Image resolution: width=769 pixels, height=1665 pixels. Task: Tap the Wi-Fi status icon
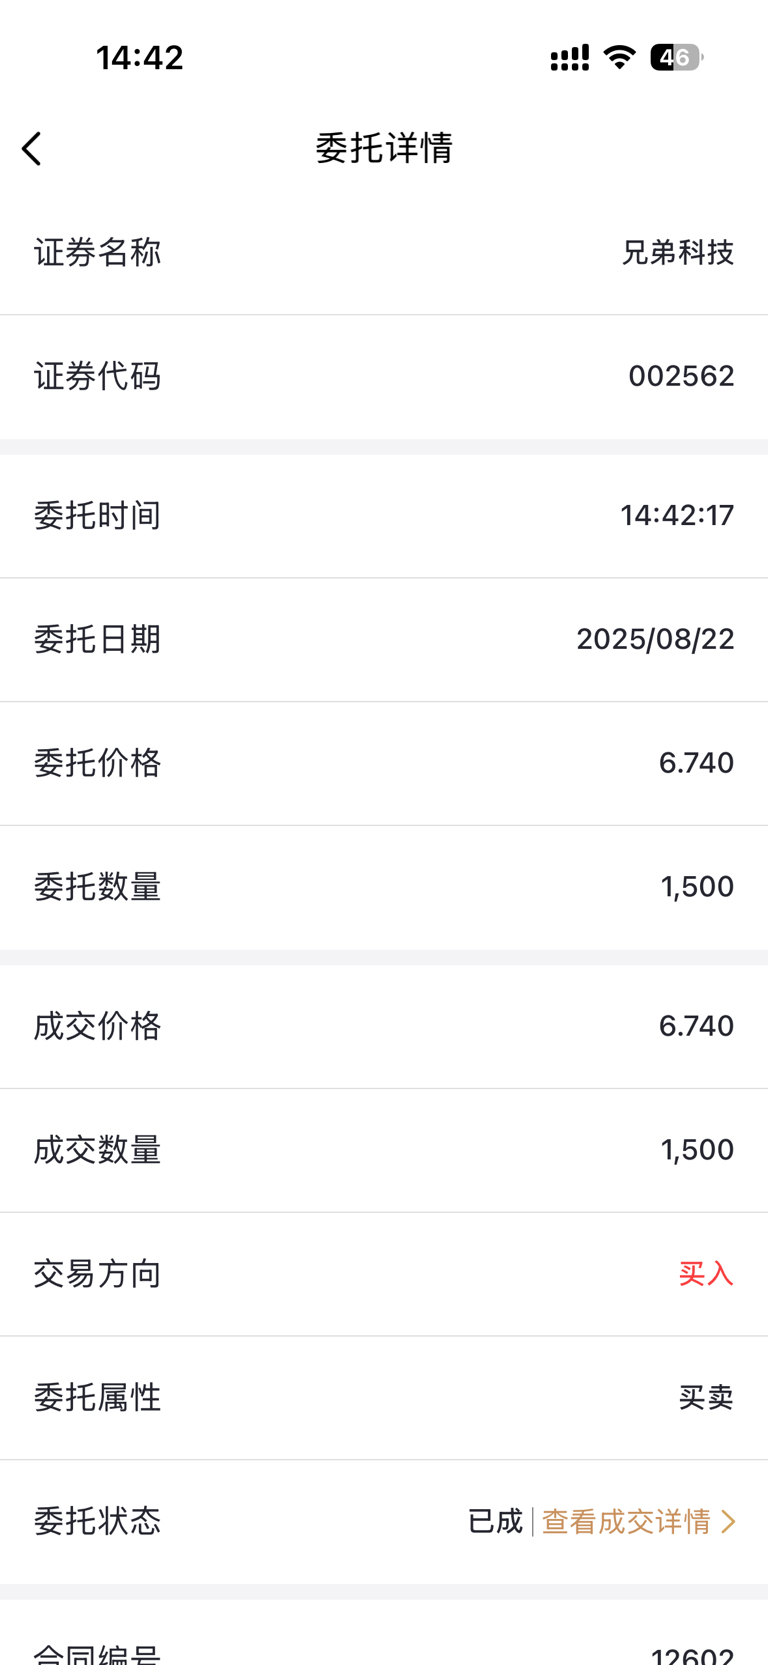point(620,57)
